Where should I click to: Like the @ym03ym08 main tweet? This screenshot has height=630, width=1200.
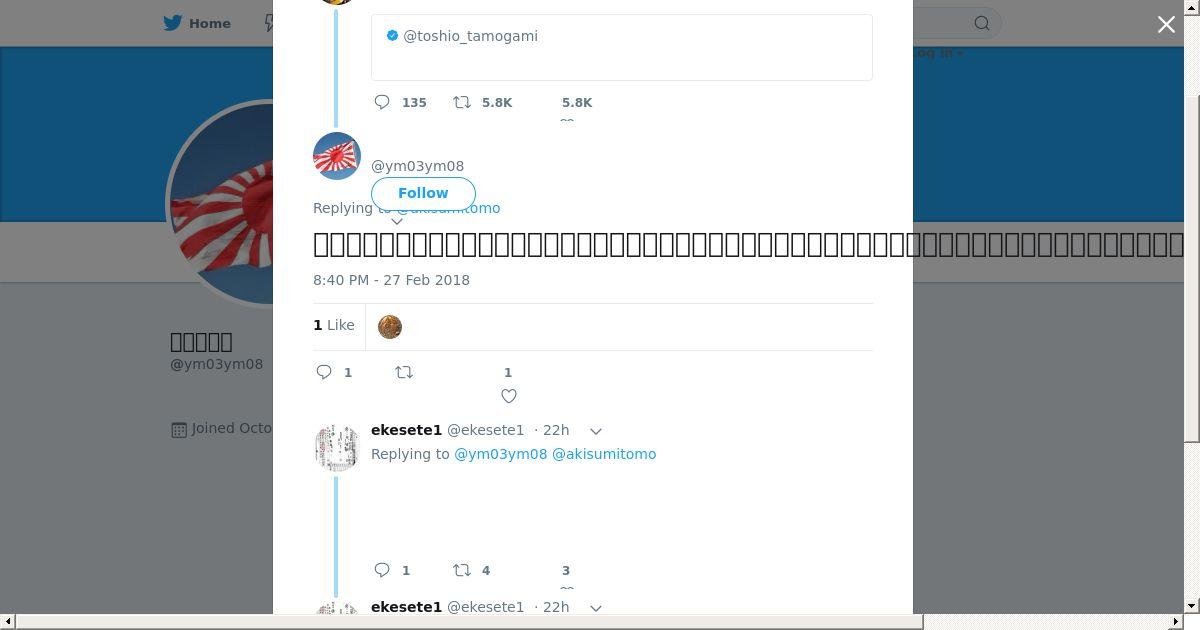(x=508, y=396)
